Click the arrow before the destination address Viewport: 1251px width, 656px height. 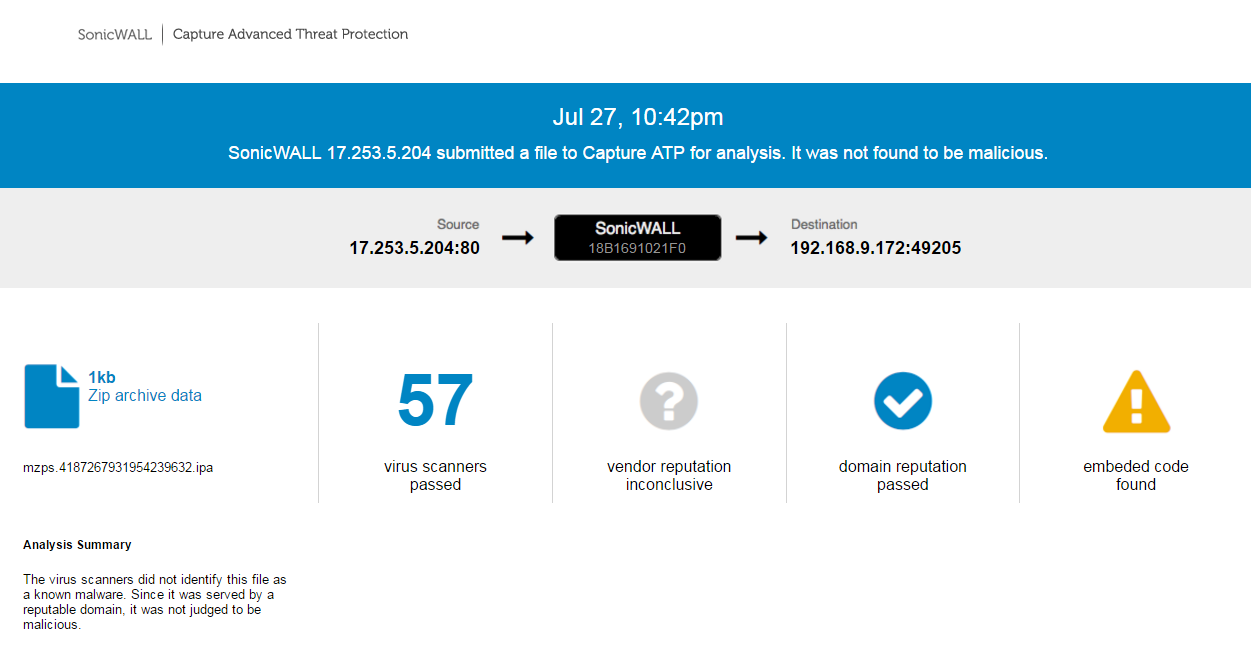coord(751,238)
